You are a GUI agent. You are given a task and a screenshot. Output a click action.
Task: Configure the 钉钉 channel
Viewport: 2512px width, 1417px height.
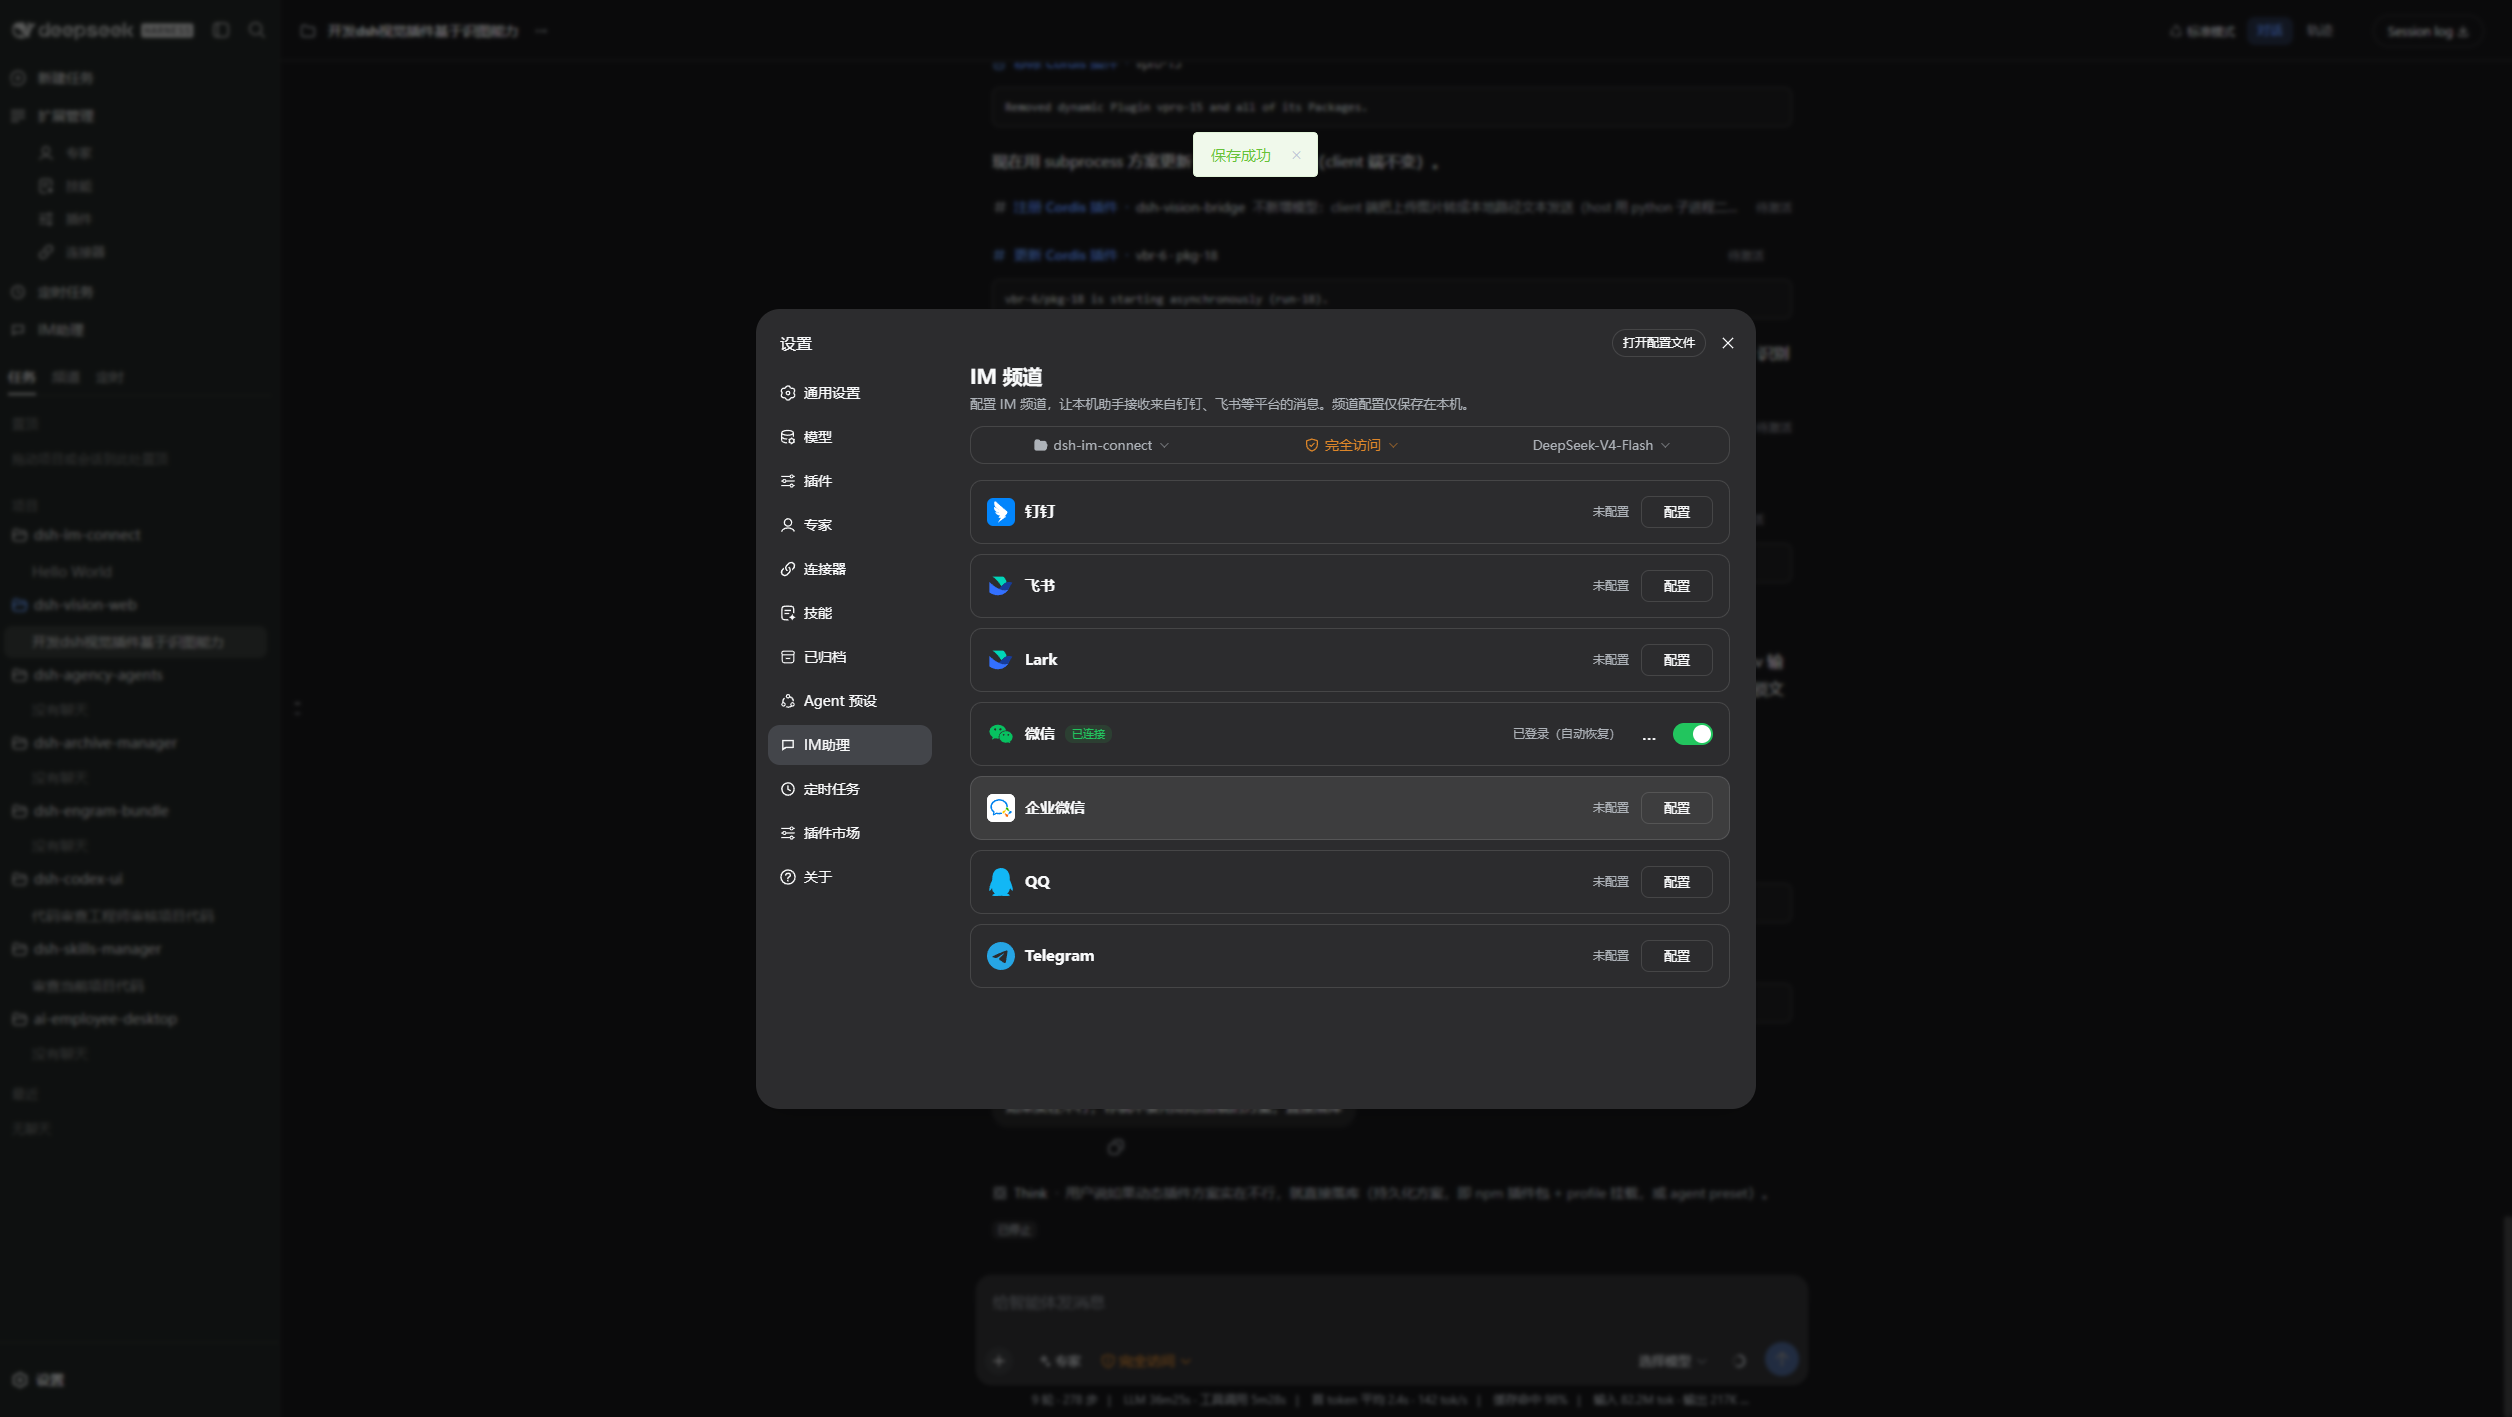coord(1676,512)
